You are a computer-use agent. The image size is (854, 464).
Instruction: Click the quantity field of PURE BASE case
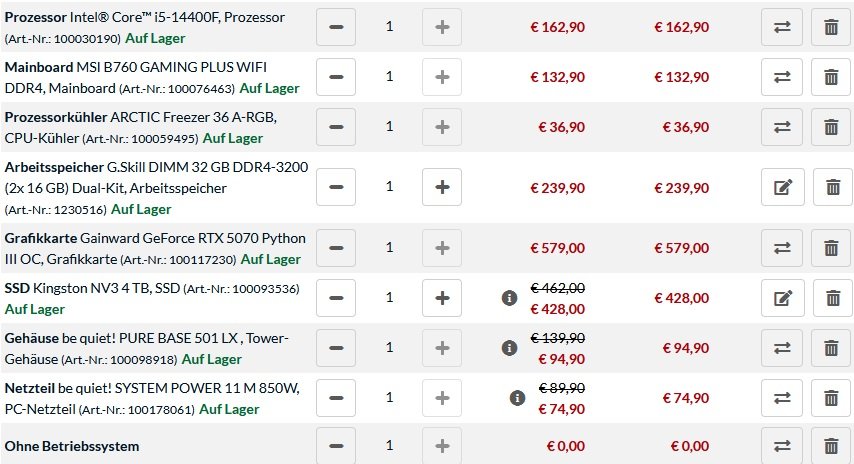(389, 347)
